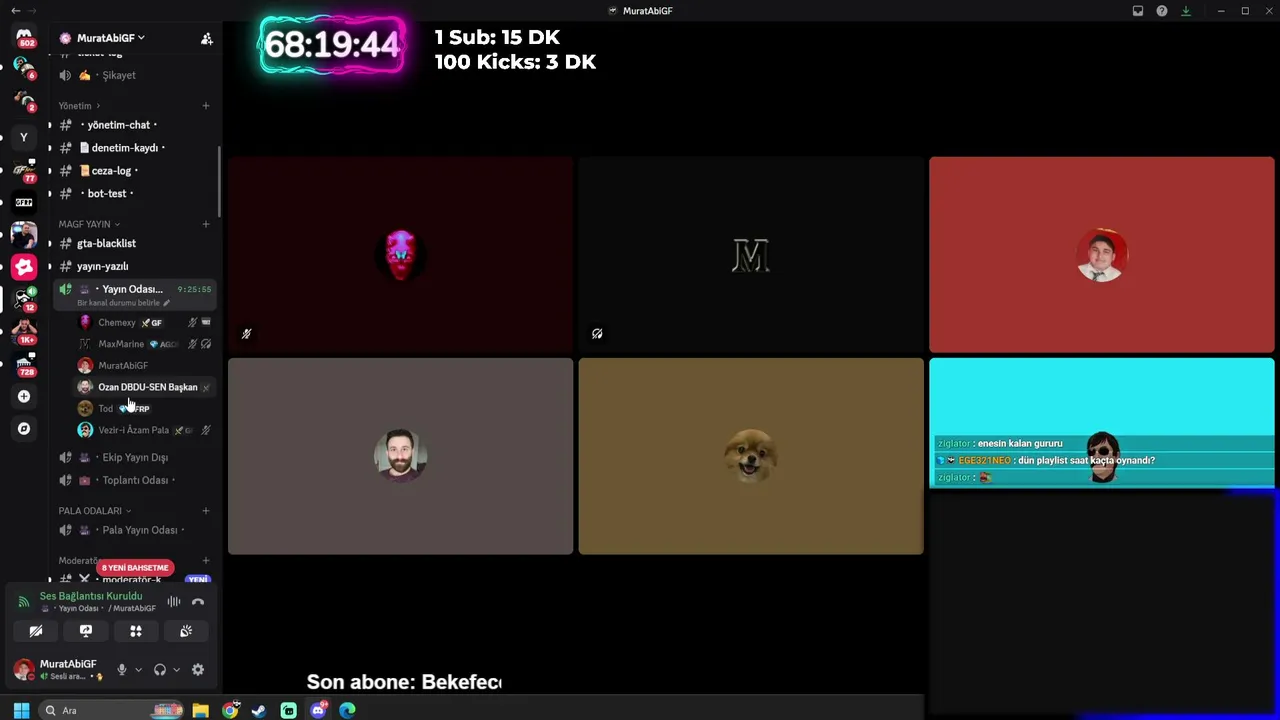This screenshot has height=720, width=1280.
Task: Open the server with the Y icon
Action: 24,137
